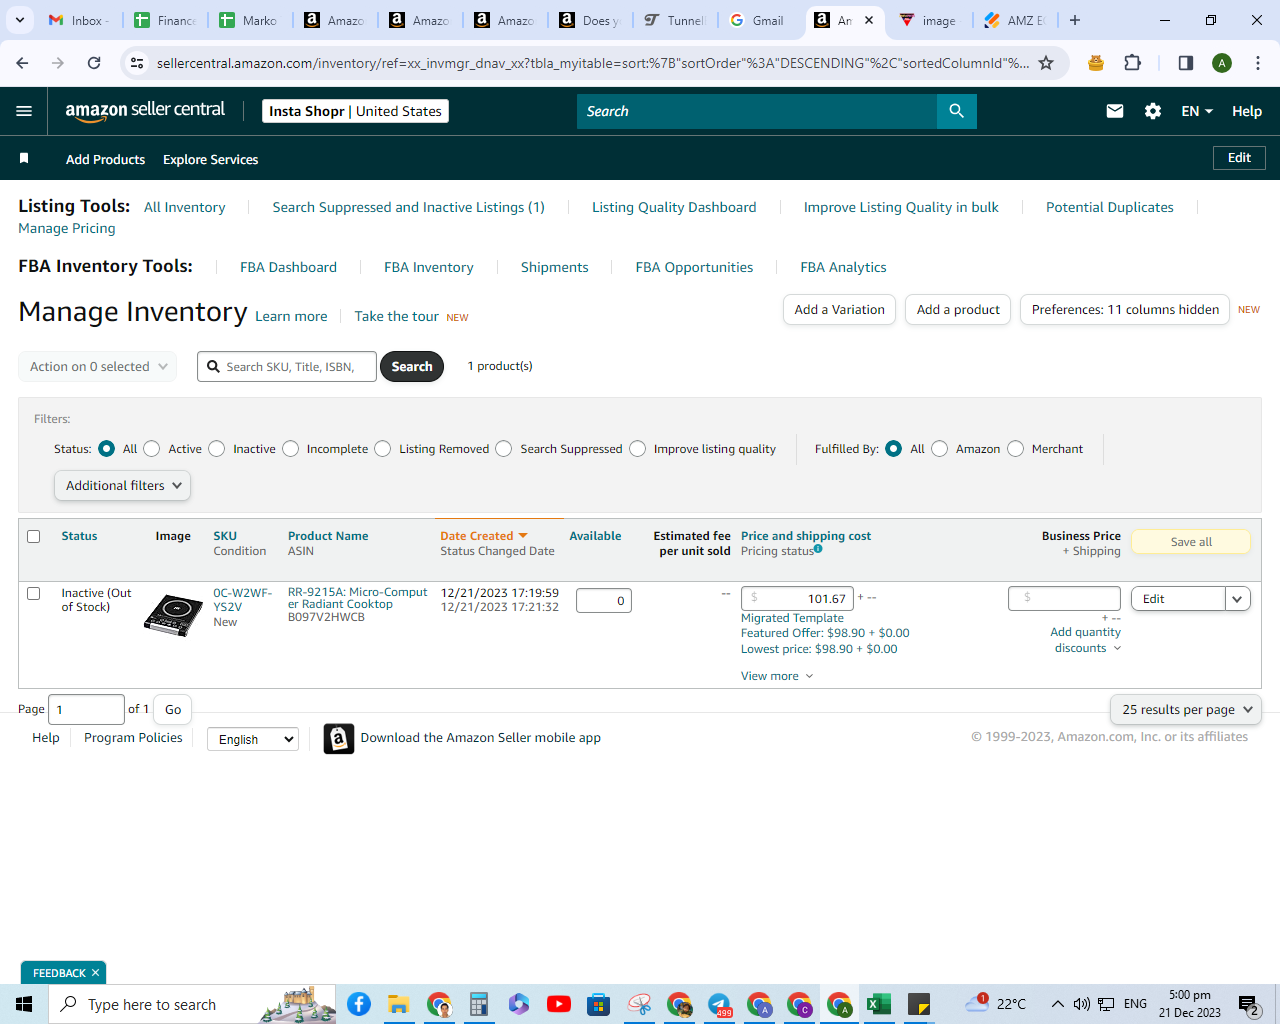
Task: Reload the page with the browser refresh icon
Action: pos(94,63)
